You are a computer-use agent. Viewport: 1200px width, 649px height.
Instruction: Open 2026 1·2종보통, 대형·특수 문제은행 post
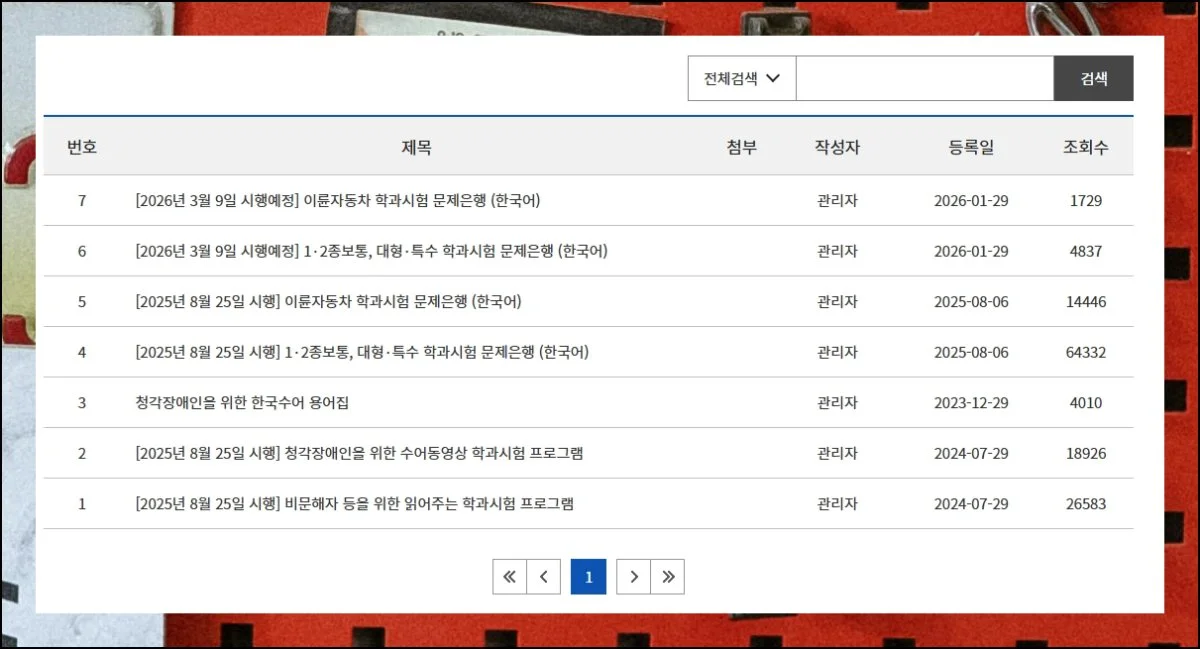point(371,251)
